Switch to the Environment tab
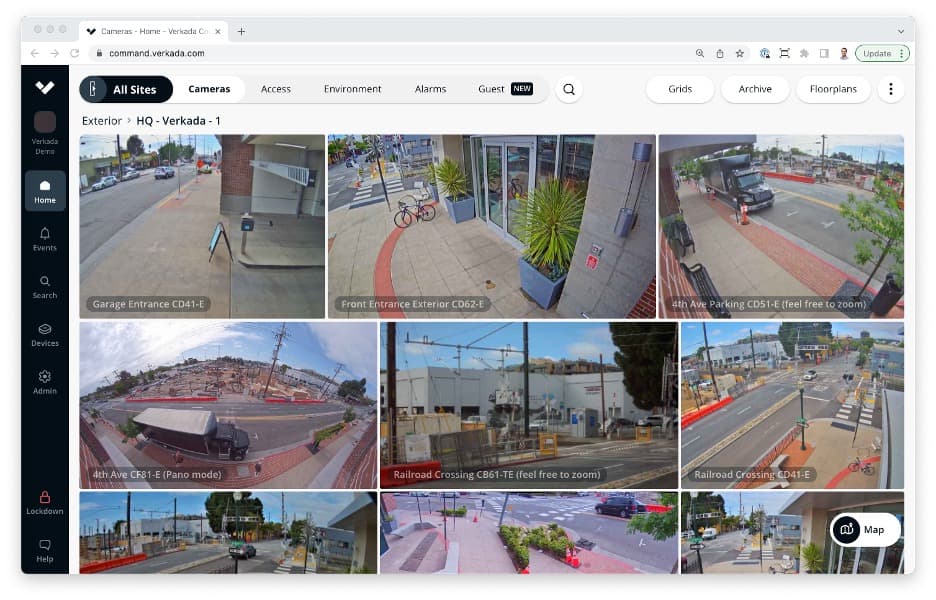Viewport: 936px width, 600px height. (352, 89)
